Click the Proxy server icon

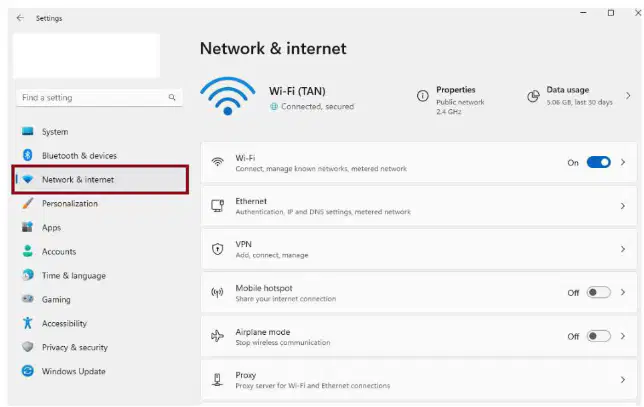(x=217, y=379)
